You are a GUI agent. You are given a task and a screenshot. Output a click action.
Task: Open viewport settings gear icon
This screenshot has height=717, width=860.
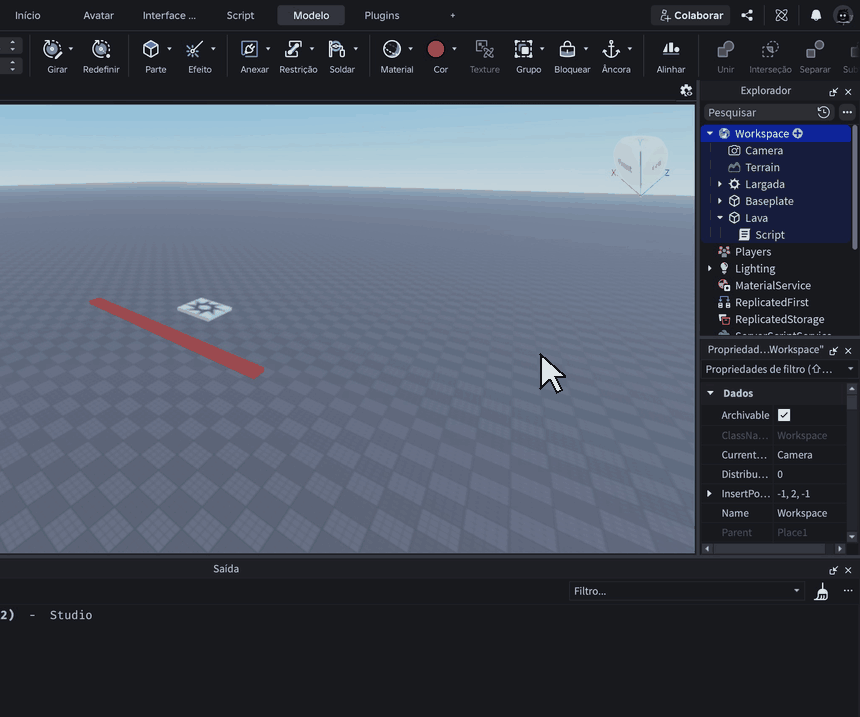pyautogui.click(x=686, y=91)
